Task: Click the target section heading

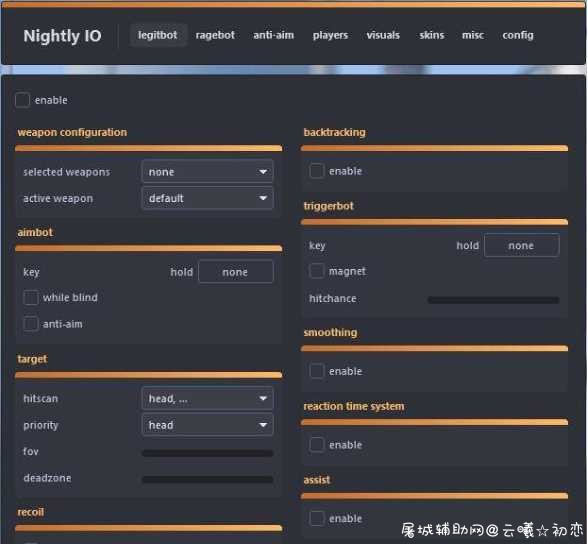Action: click(32, 359)
